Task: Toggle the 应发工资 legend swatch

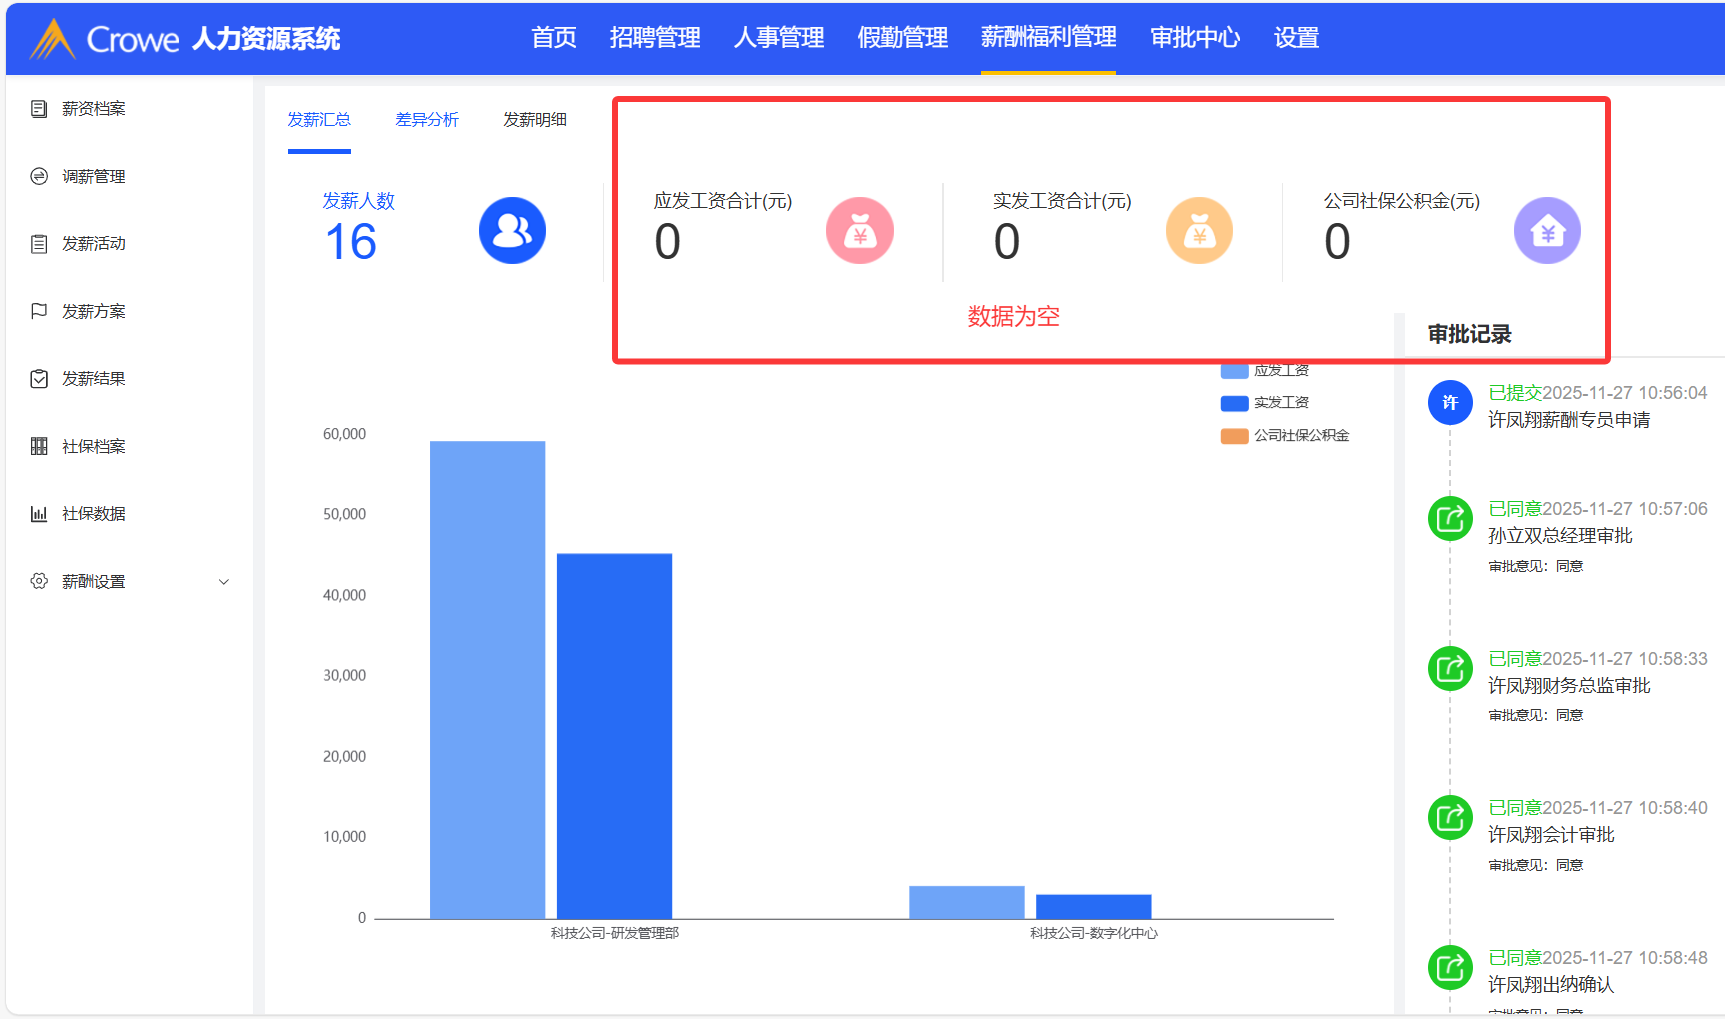Action: [1235, 371]
